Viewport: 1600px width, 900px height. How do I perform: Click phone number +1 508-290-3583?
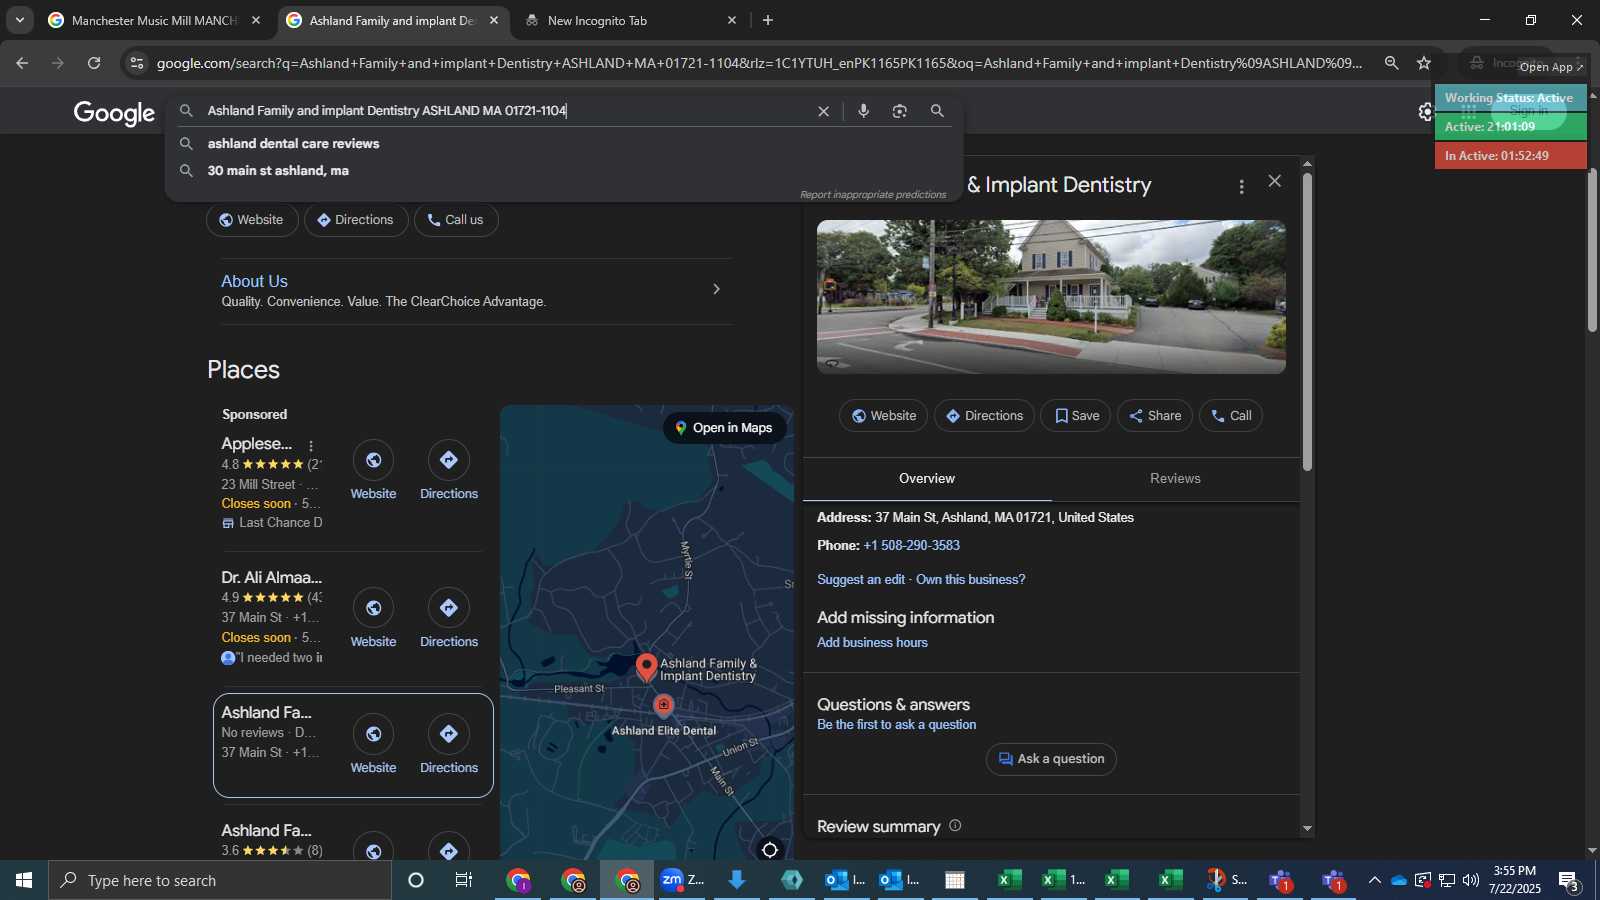click(911, 546)
